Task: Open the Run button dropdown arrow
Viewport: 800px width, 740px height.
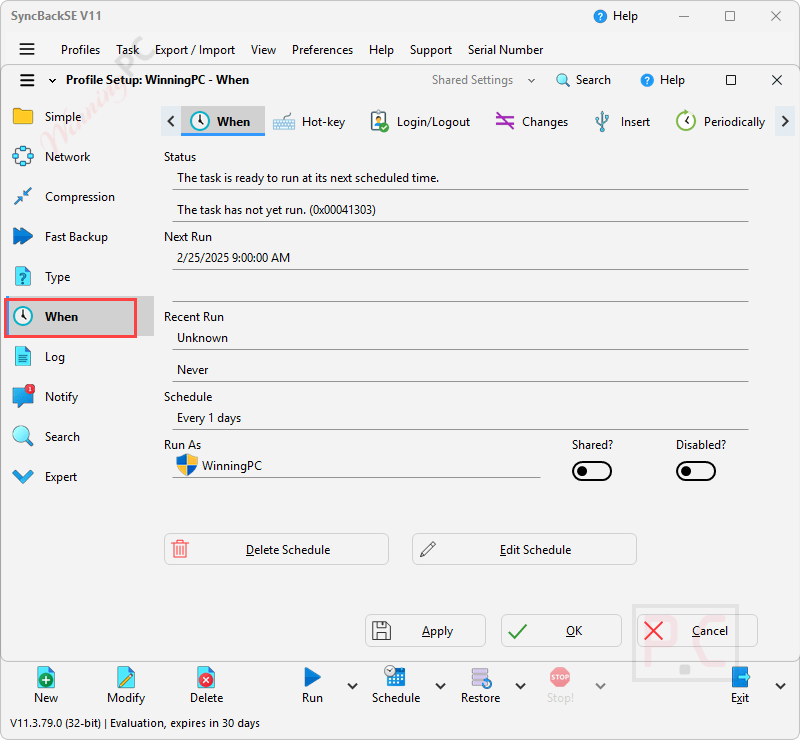Action: (353, 686)
